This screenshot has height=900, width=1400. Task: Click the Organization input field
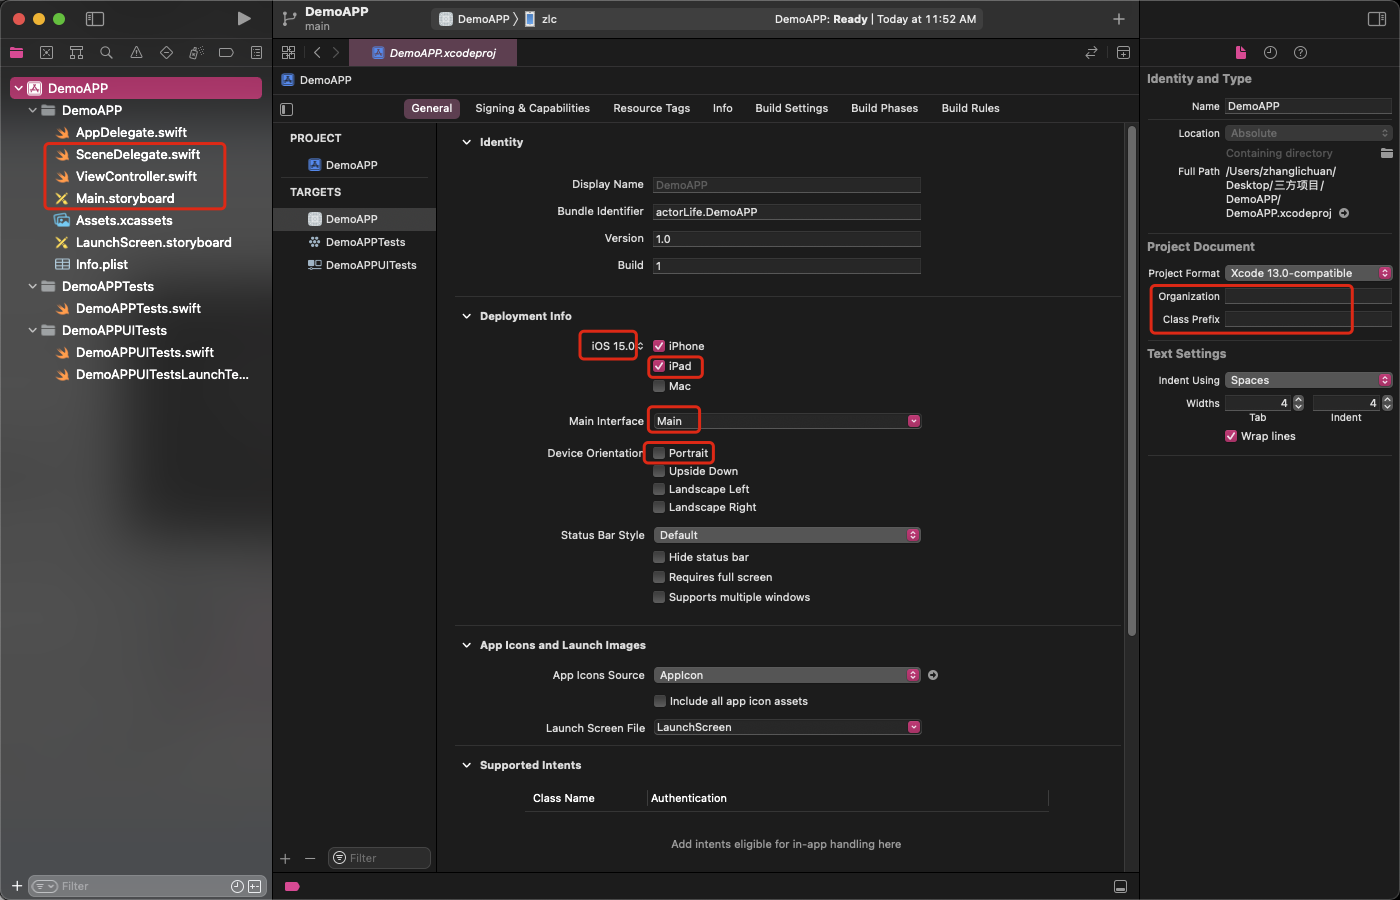[1308, 296]
